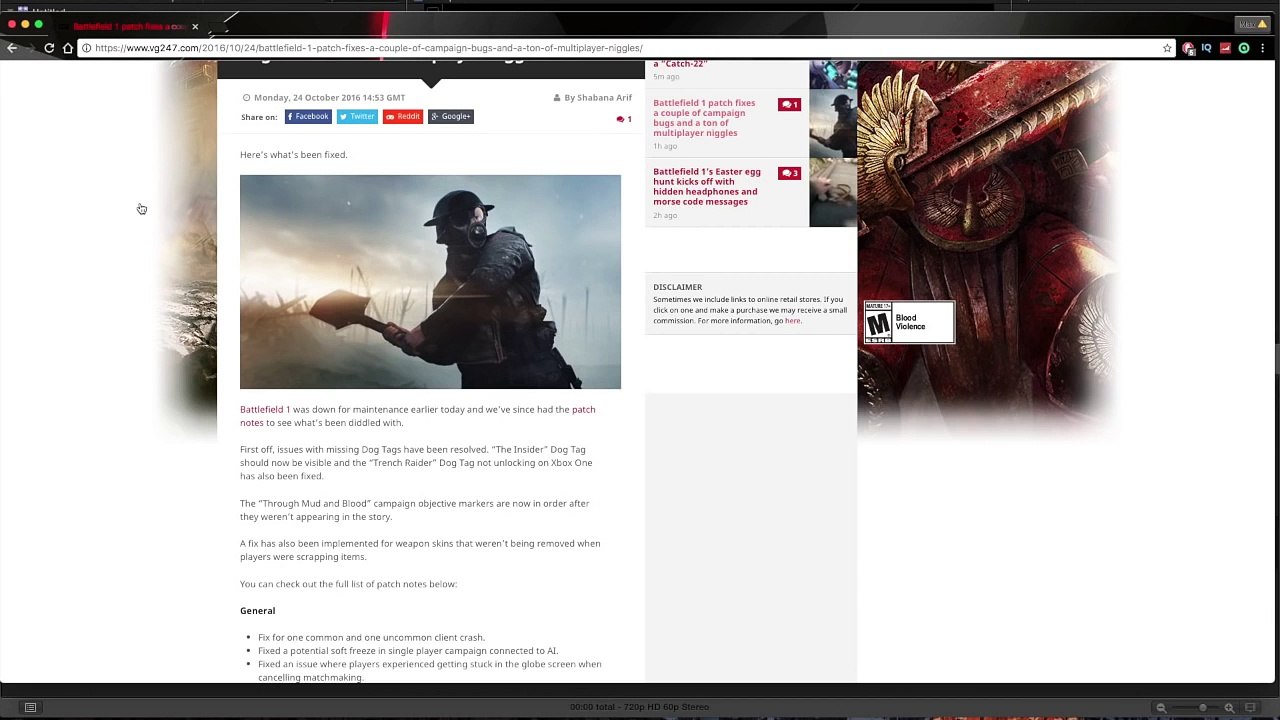1280x720 pixels.
Task: Open the browser home page icon
Action: 68,48
